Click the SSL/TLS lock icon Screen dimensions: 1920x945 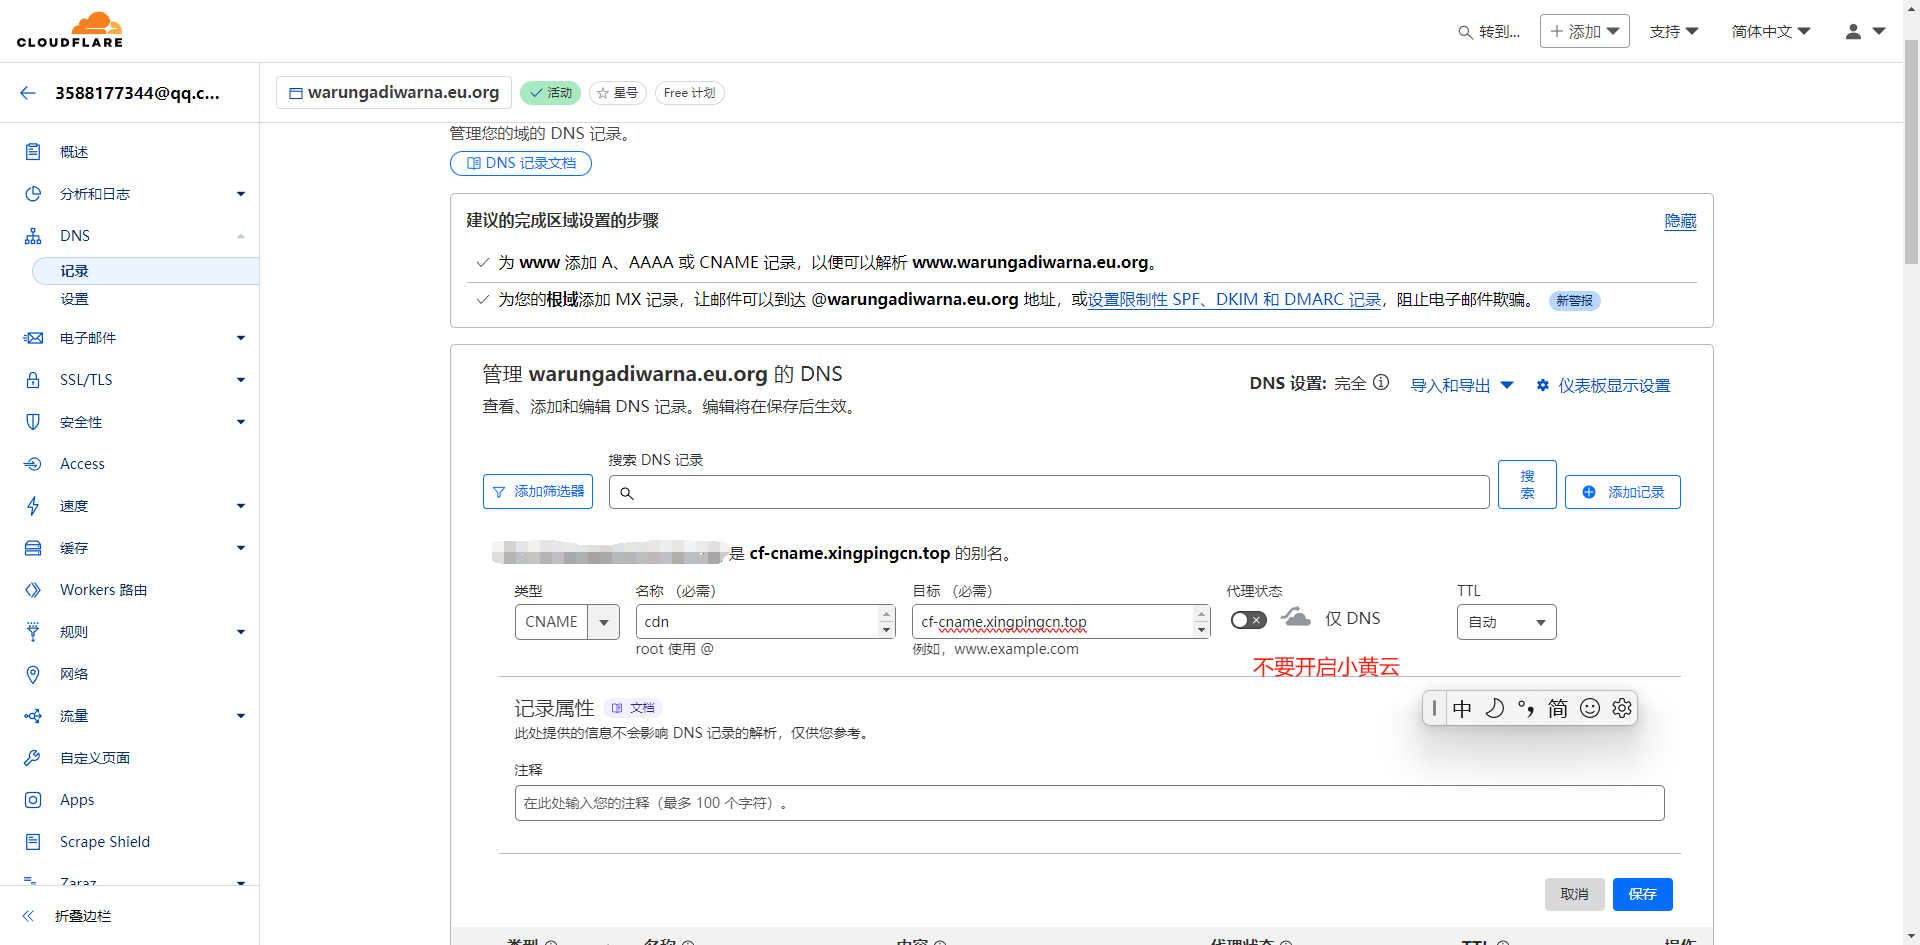33,380
